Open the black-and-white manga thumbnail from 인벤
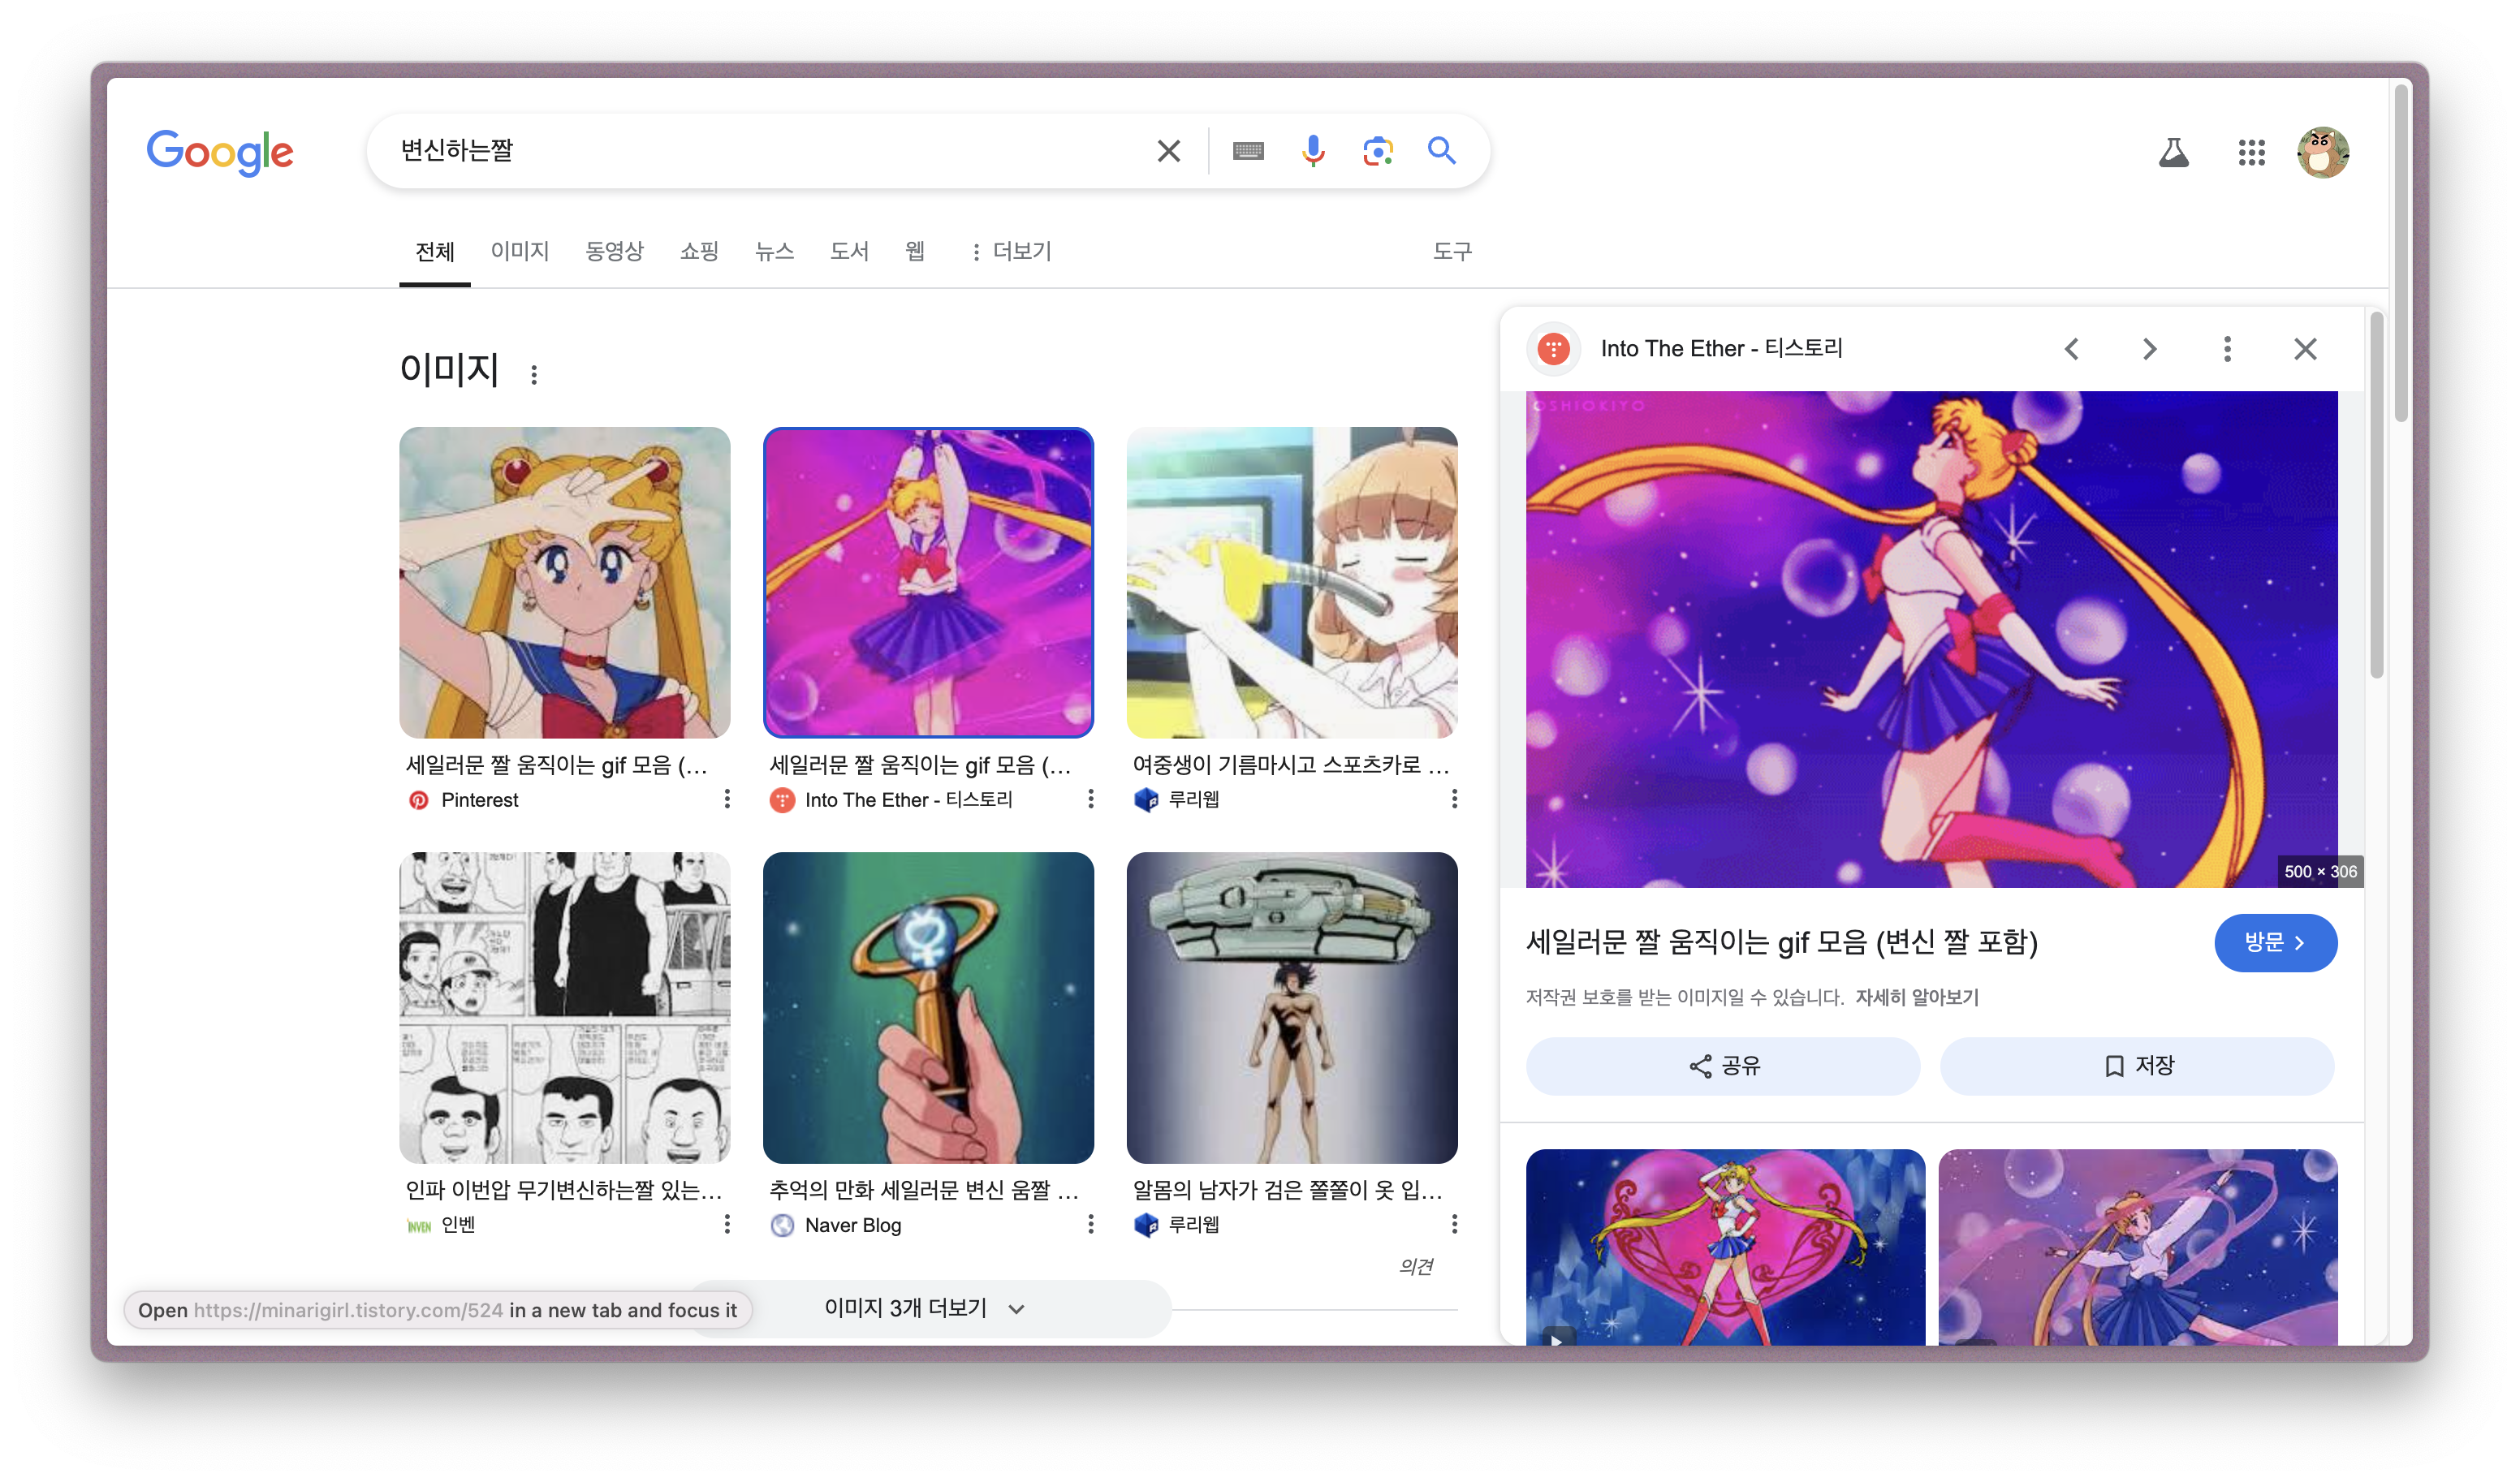Screen dimensions: 2520x1482 (564, 1007)
